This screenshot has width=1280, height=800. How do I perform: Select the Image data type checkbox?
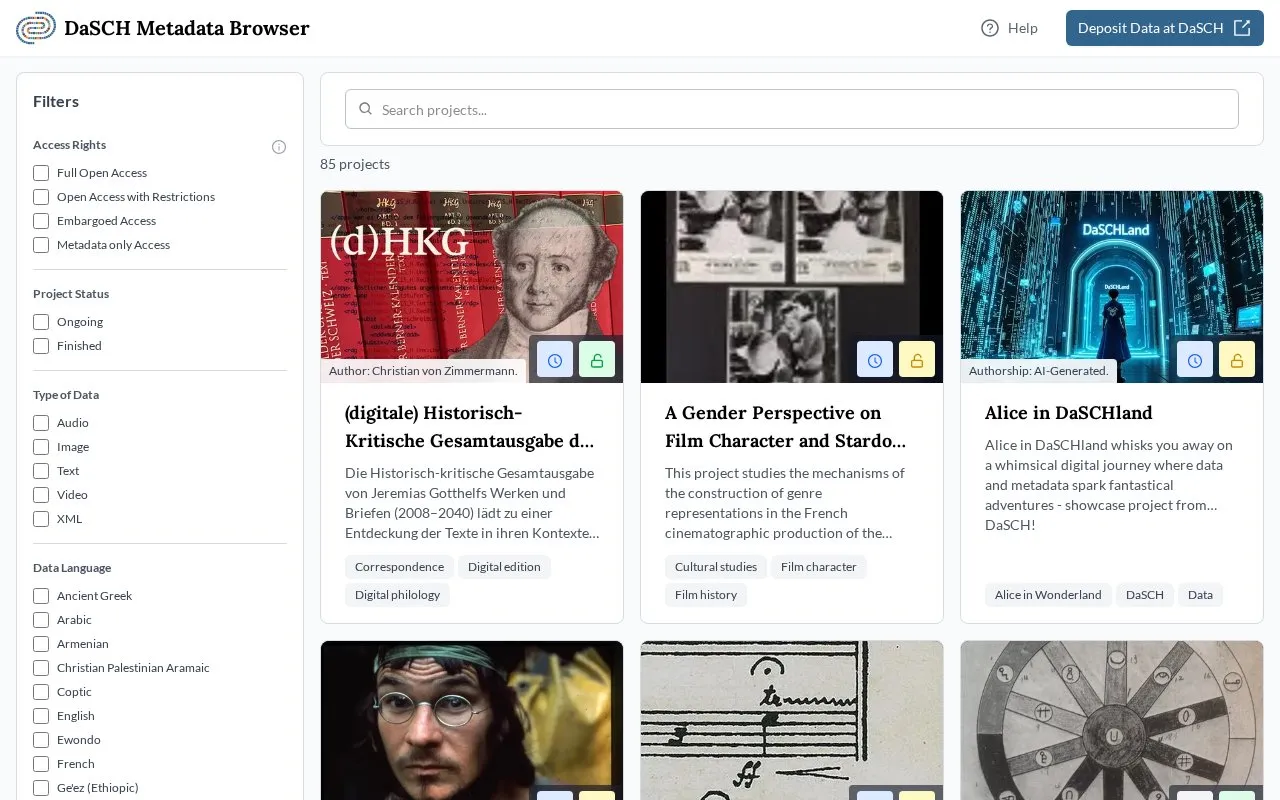click(x=41, y=447)
